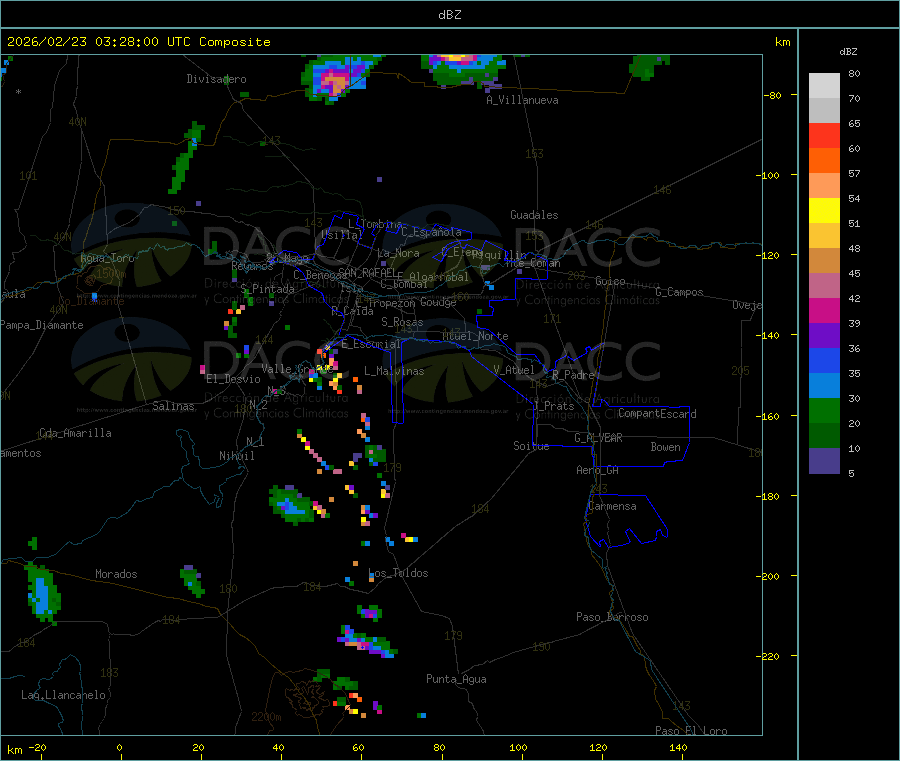Click the S_Rosas place label
This screenshot has height=761, width=900.
click(x=402, y=322)
